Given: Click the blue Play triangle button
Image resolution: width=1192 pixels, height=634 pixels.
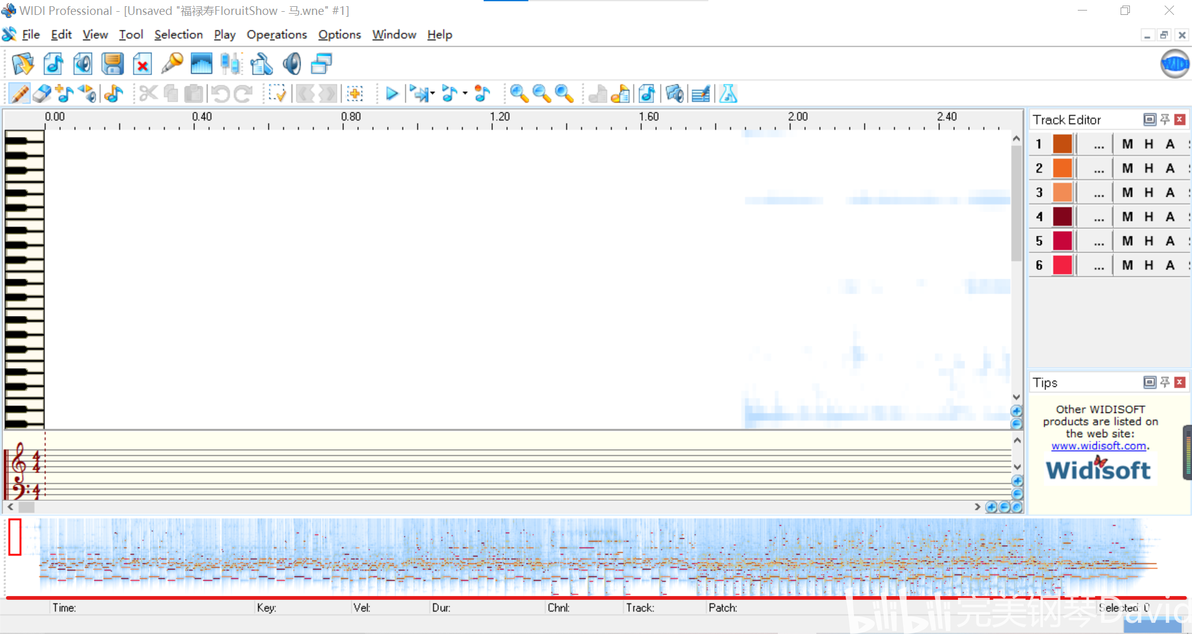Looking at the screenshot, I should (392, 94).
